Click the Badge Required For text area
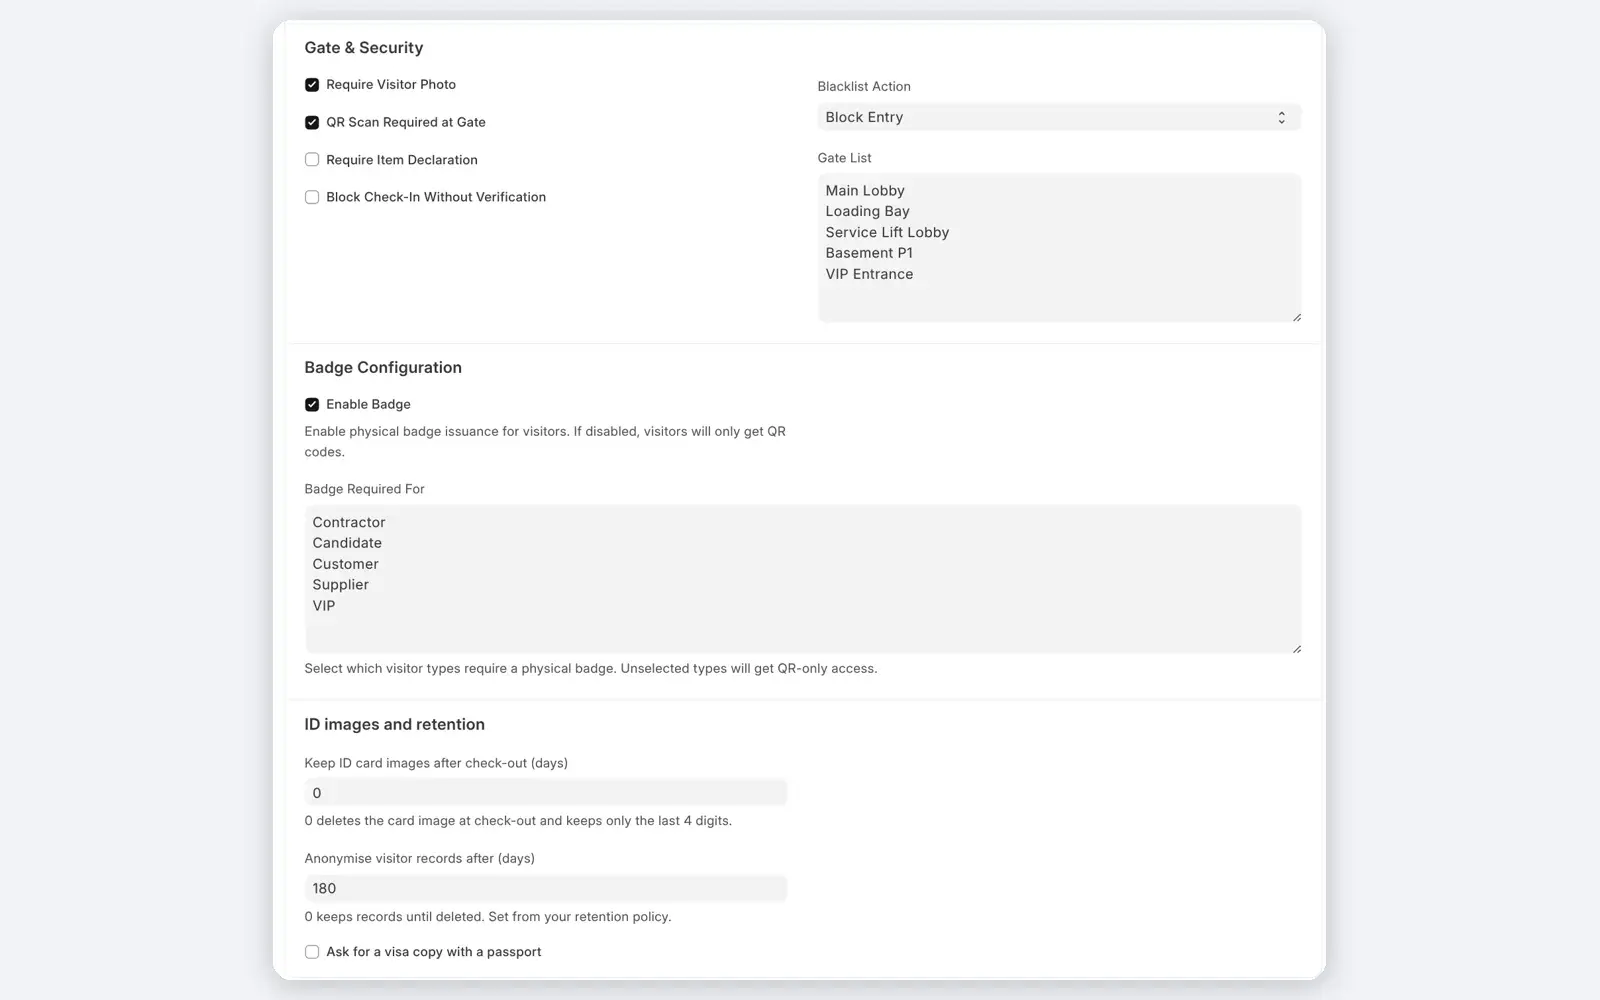This screenshot has width=1600, height=1000. click(803, 579)
